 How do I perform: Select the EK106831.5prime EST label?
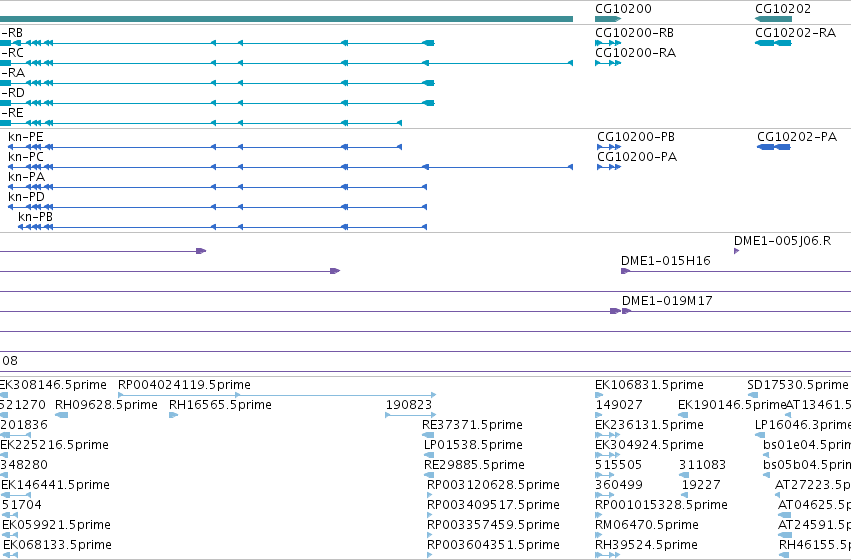[x=650, y=385]
